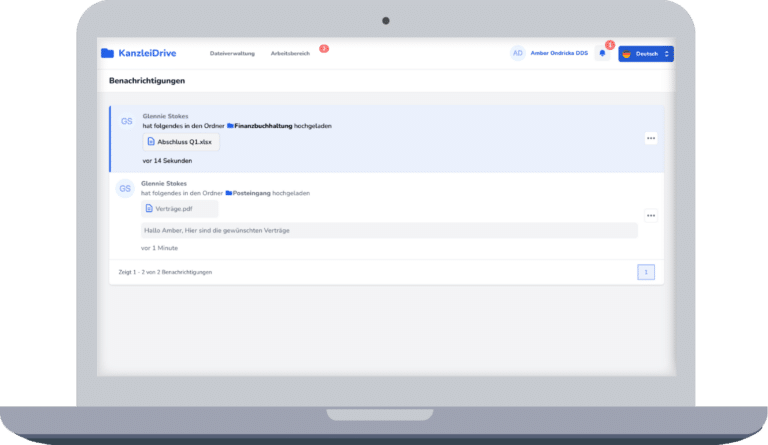Click the Benachrichtigungen page heading
The width and height of the screenshot is (768, 445).
click(147, 81)
